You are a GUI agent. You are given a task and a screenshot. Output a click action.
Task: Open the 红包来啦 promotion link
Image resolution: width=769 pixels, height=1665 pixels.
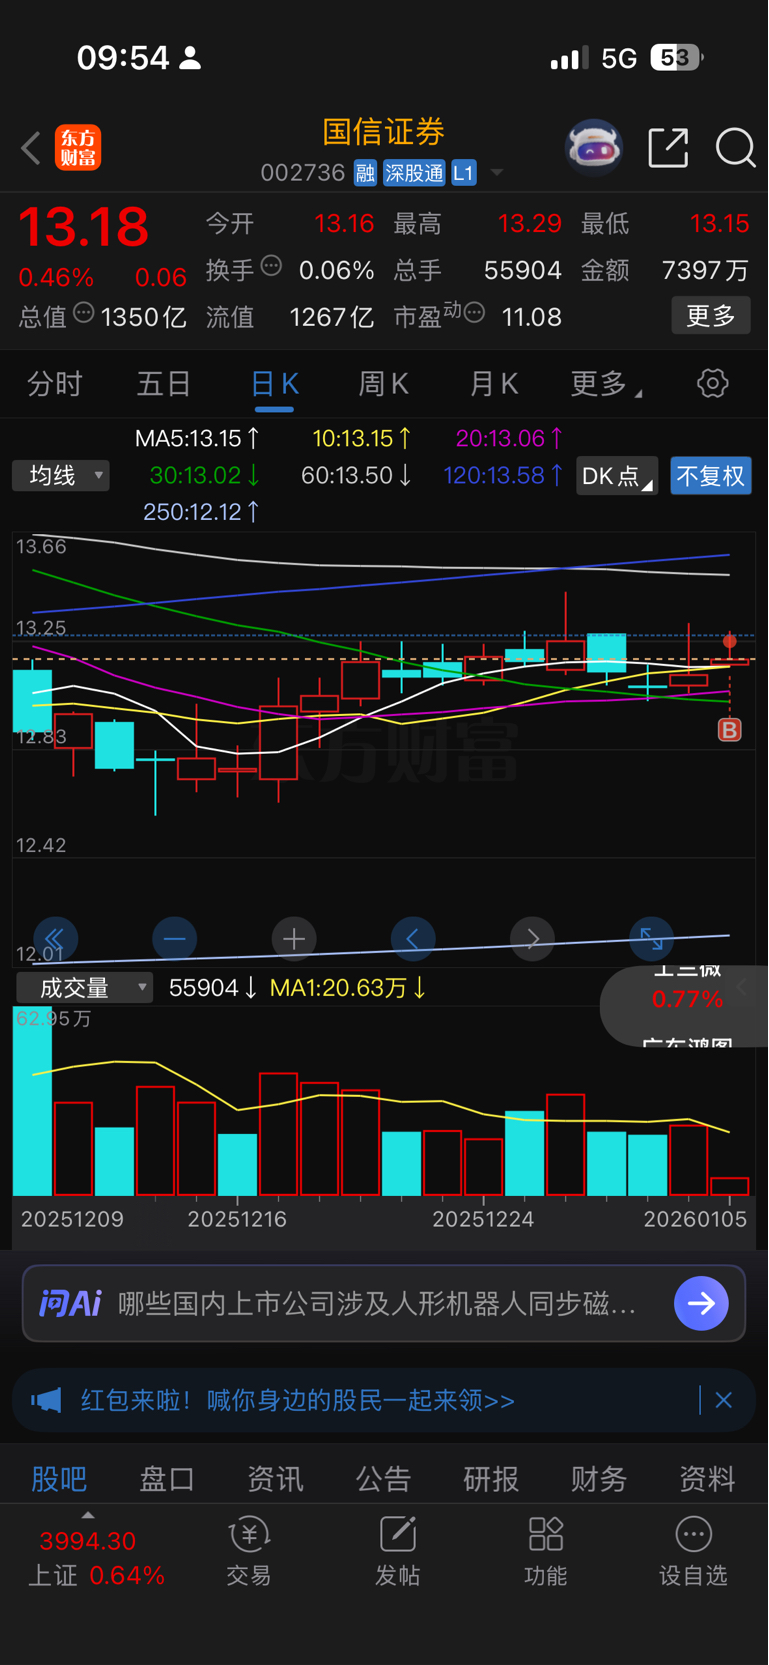click(x=298, y=1400)
